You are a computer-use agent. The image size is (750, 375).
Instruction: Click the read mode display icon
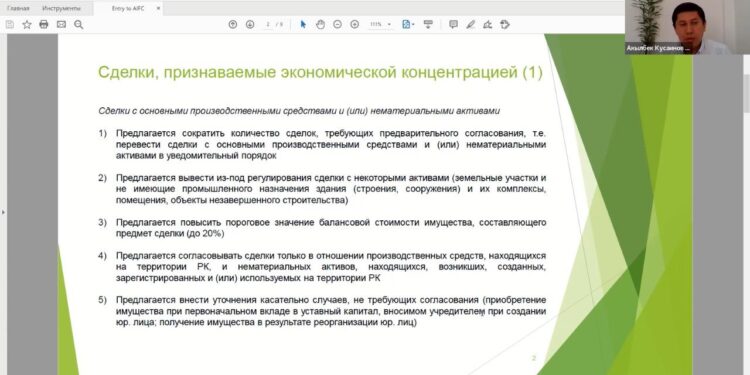[428, 24]
